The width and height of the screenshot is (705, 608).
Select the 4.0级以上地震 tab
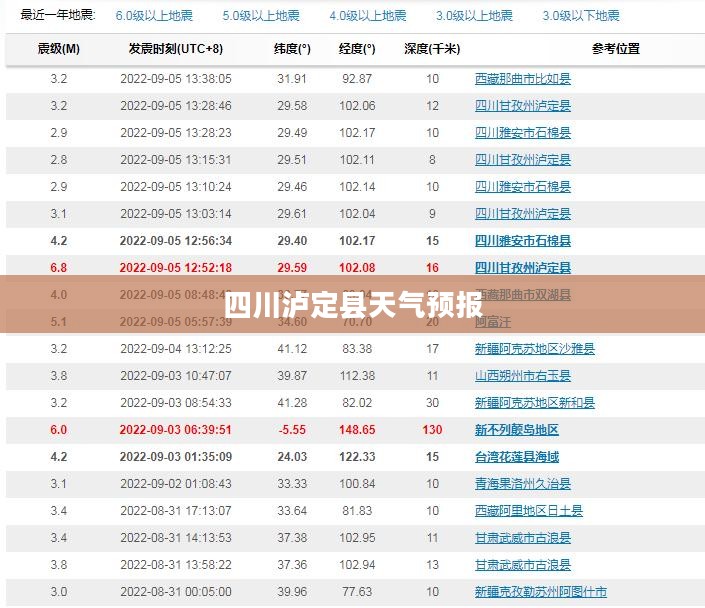point(368,16)
